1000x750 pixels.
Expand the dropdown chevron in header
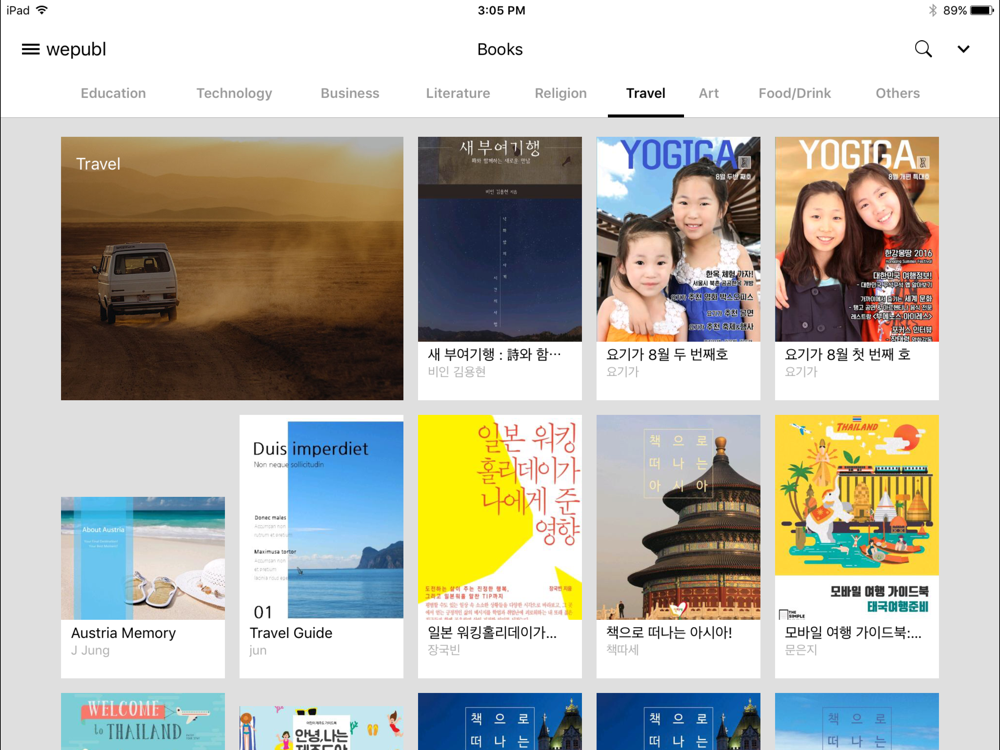click(963, 49)
